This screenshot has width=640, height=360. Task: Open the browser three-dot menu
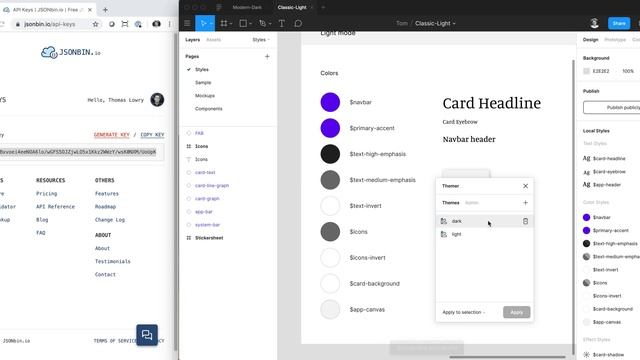pos(169,24)
